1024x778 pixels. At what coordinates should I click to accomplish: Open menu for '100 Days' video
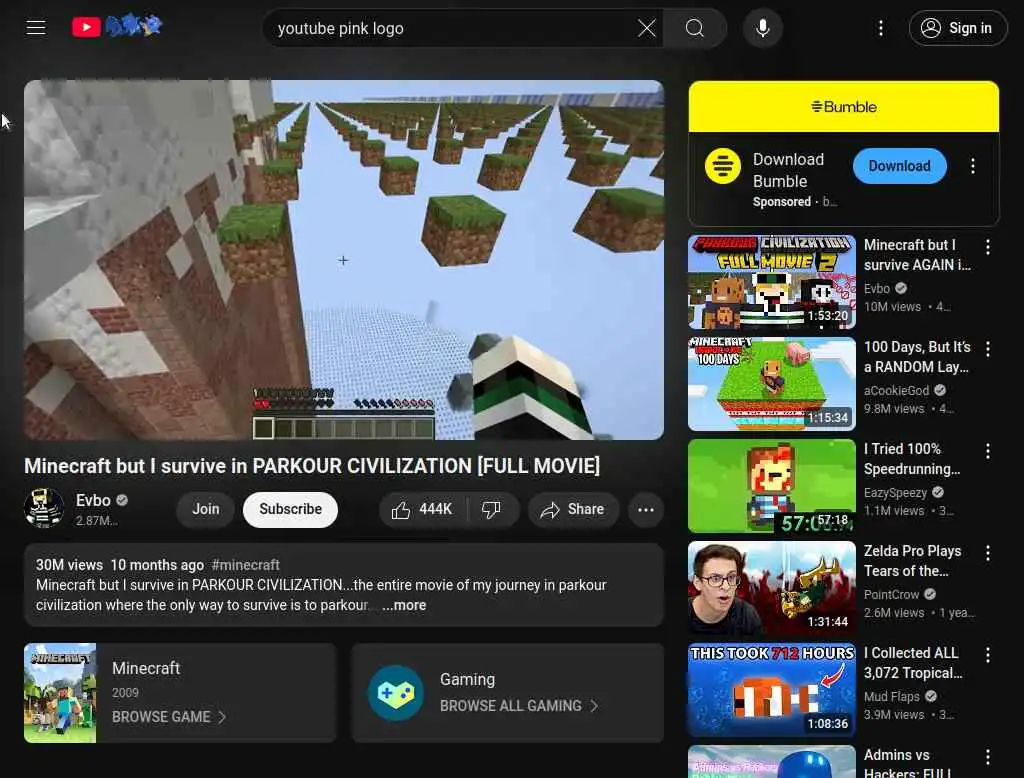click(x=987, y=349)
